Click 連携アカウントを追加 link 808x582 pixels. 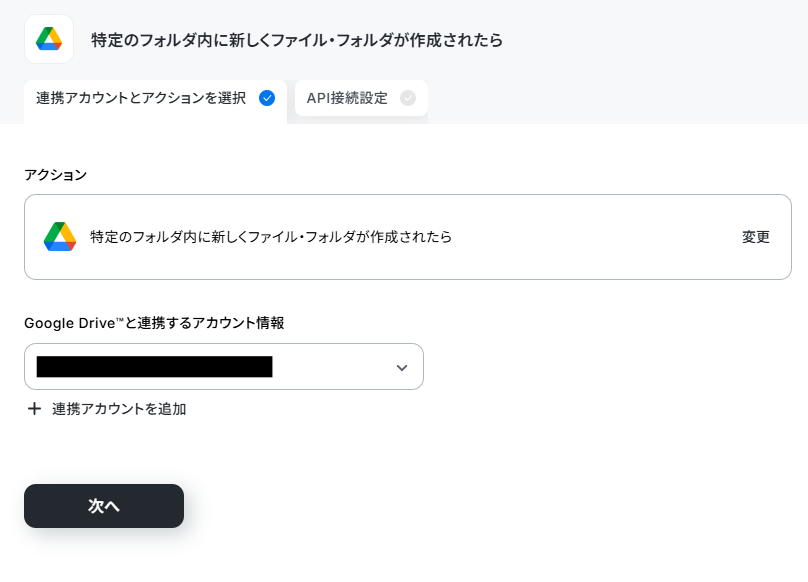click(119, 409)
